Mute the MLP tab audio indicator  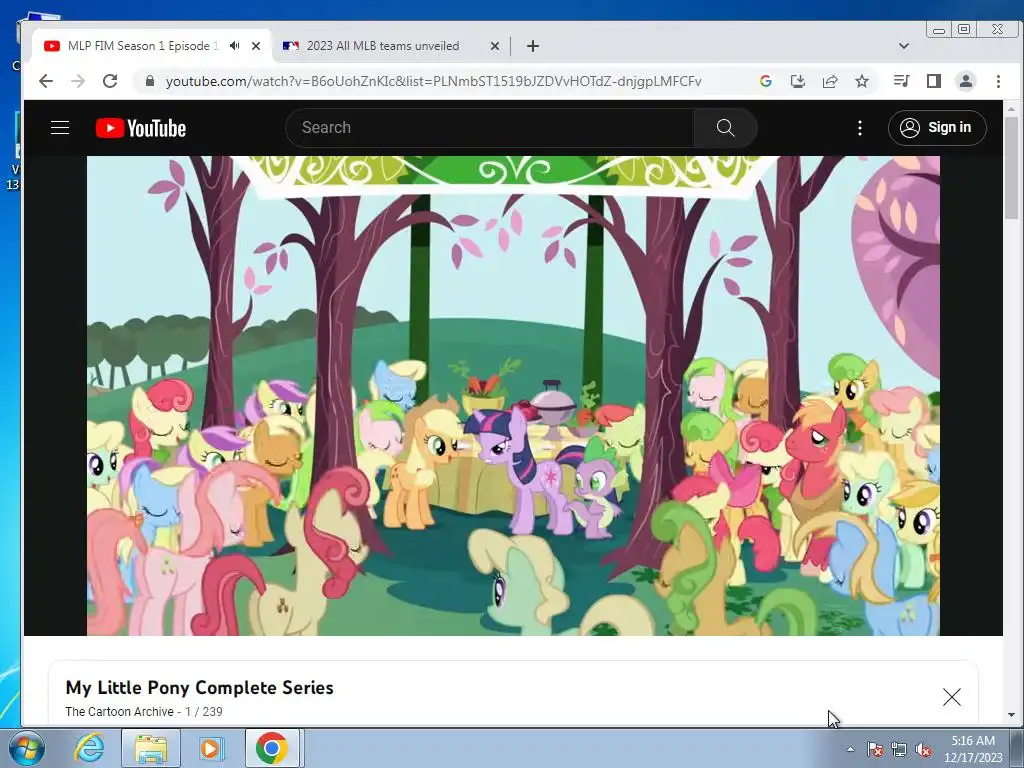click(234, 46)
